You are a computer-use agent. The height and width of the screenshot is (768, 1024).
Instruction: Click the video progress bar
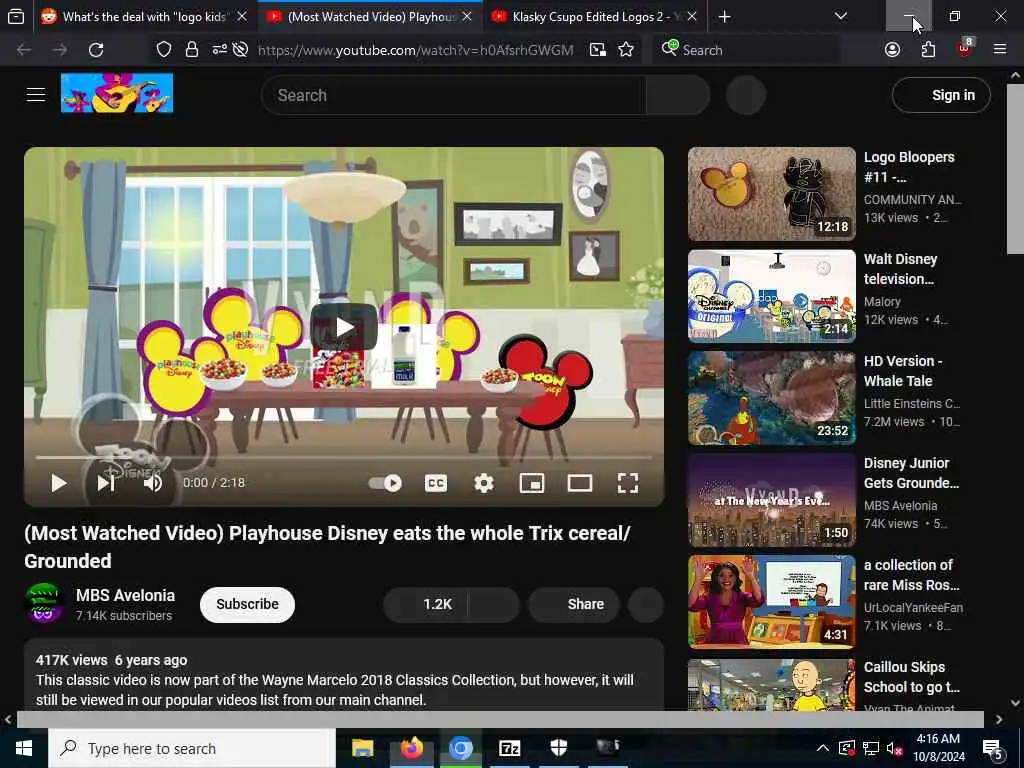tap(344, 457)
